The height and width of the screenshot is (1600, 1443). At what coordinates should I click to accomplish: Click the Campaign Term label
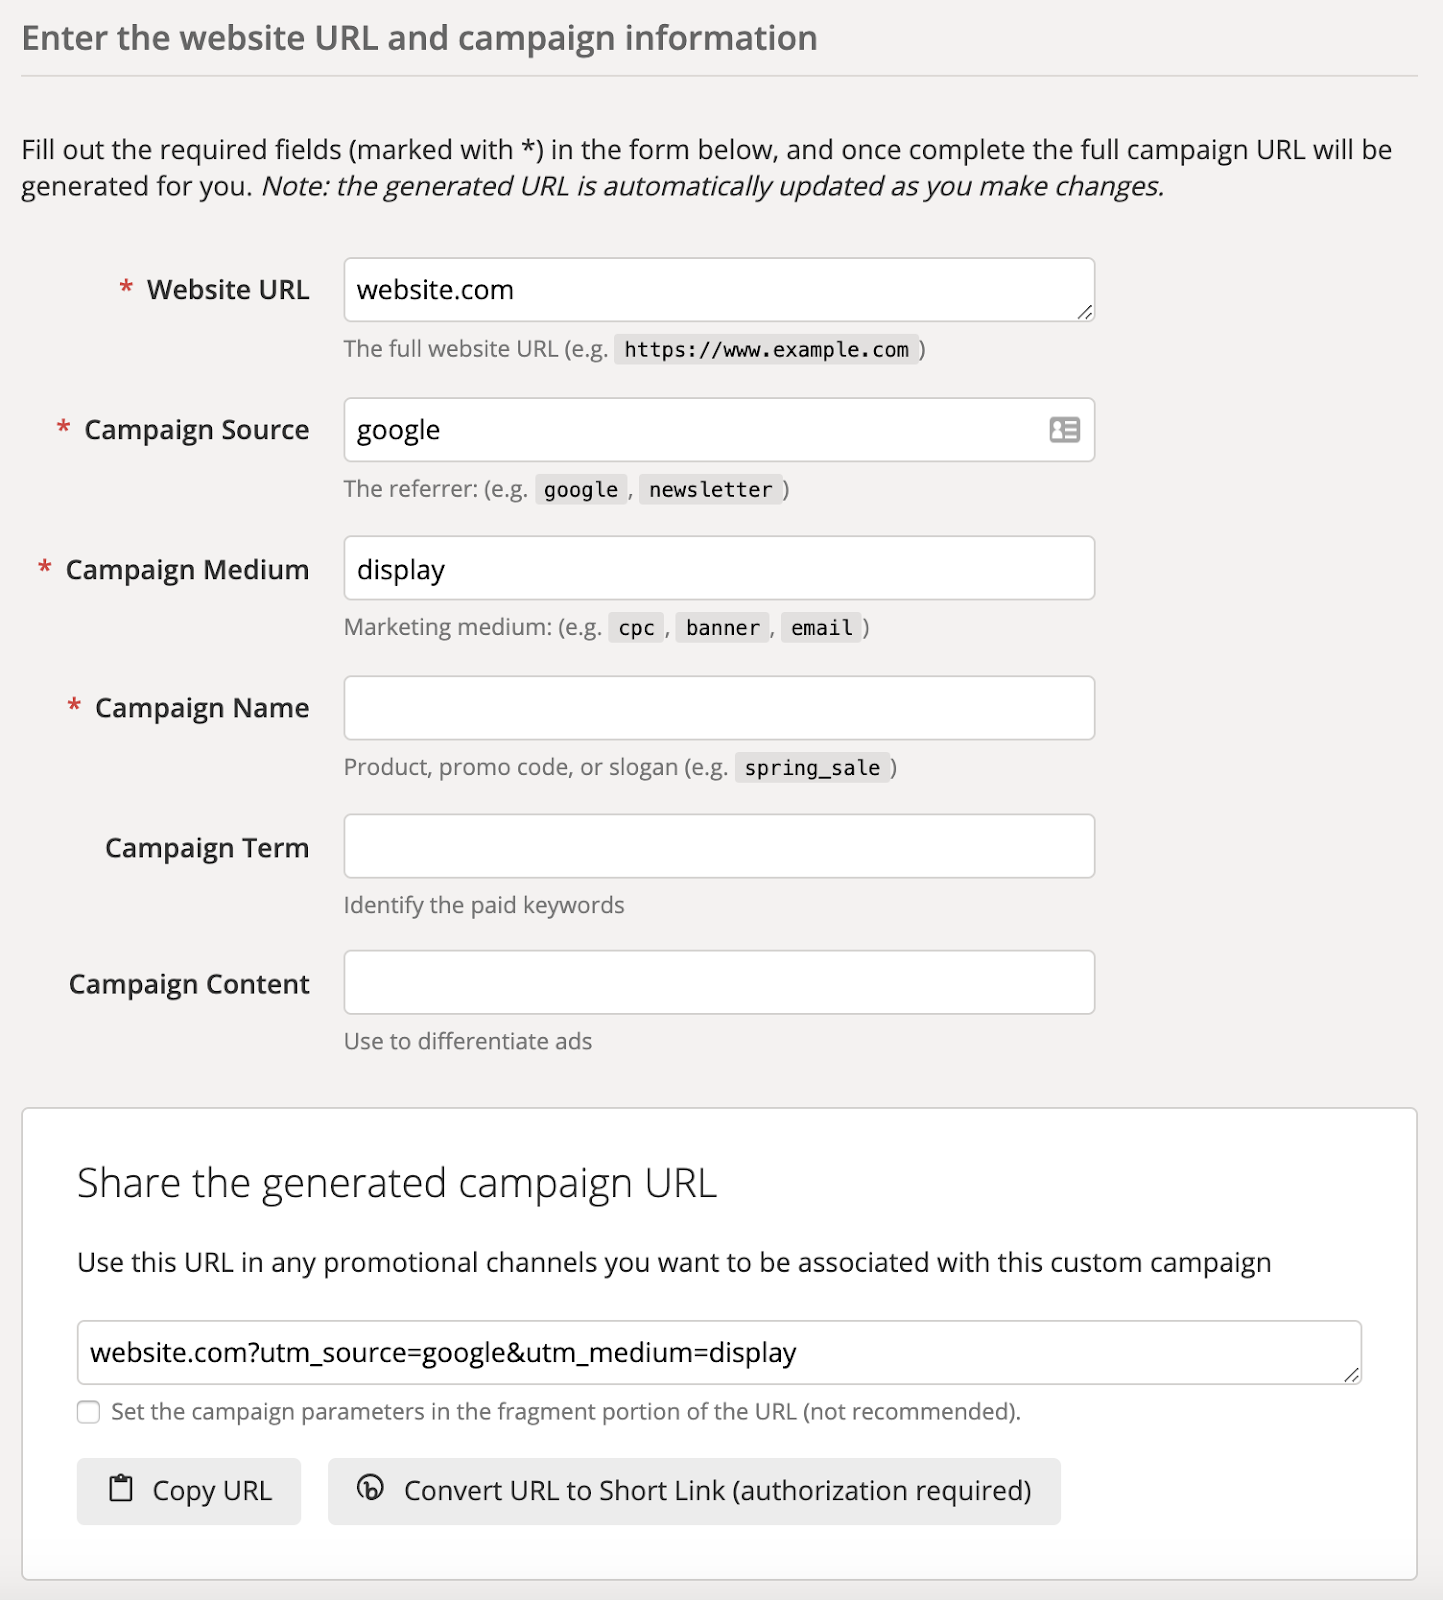206,848
